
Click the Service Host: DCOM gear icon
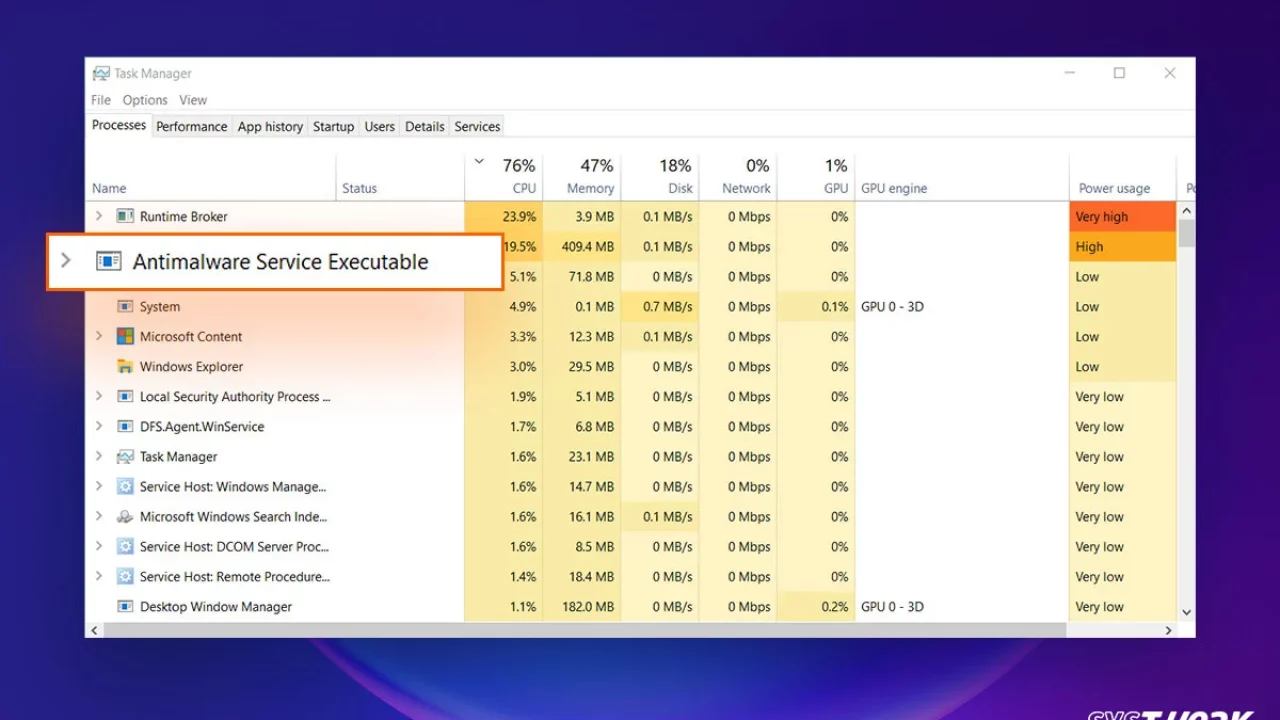[125, 546]
